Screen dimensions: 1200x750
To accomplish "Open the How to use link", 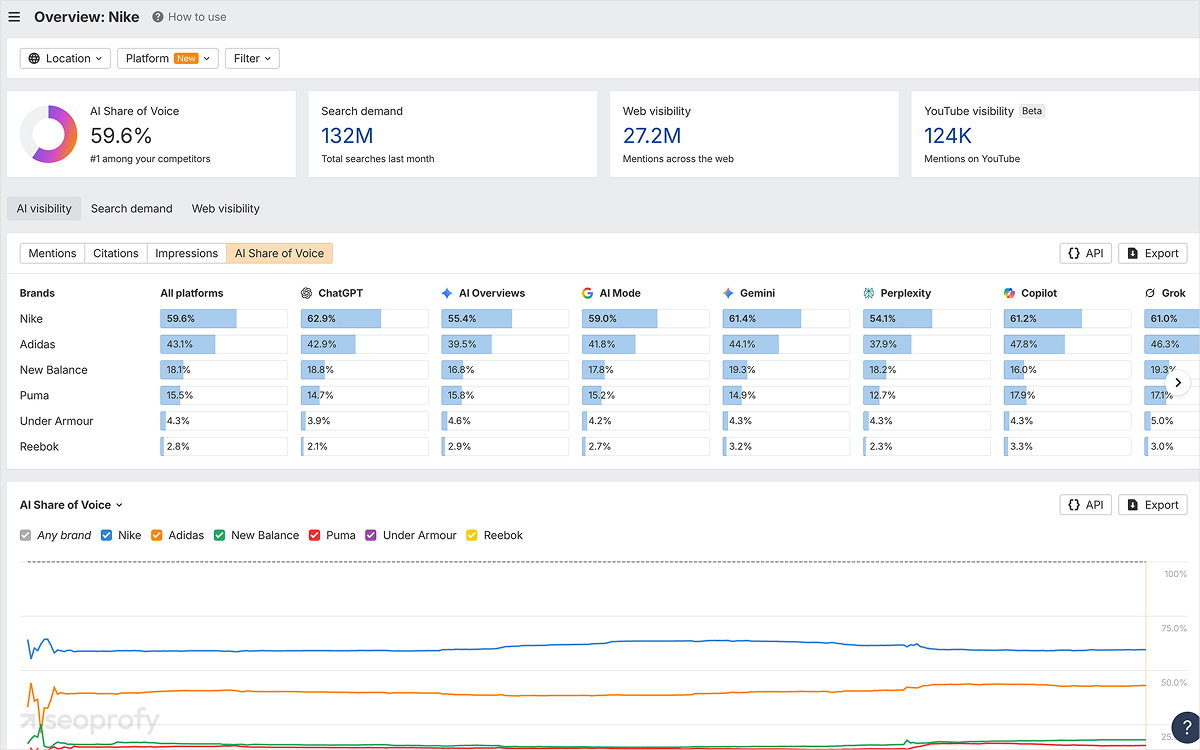I will pyautogui.click(x=197, y=17).
